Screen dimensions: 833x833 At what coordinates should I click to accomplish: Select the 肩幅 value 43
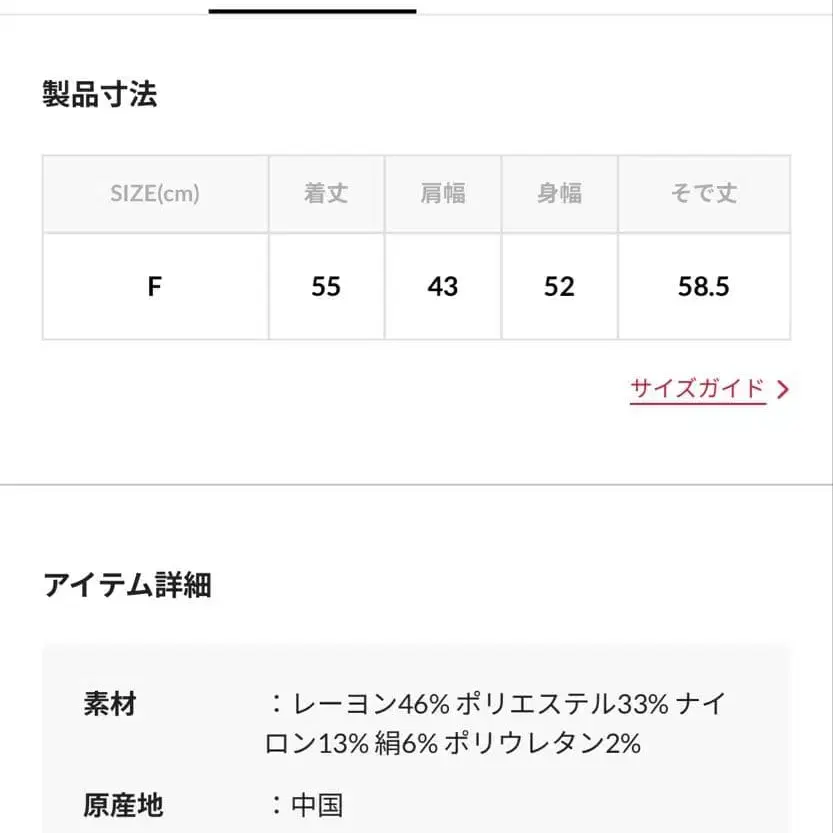coord(442,286)
